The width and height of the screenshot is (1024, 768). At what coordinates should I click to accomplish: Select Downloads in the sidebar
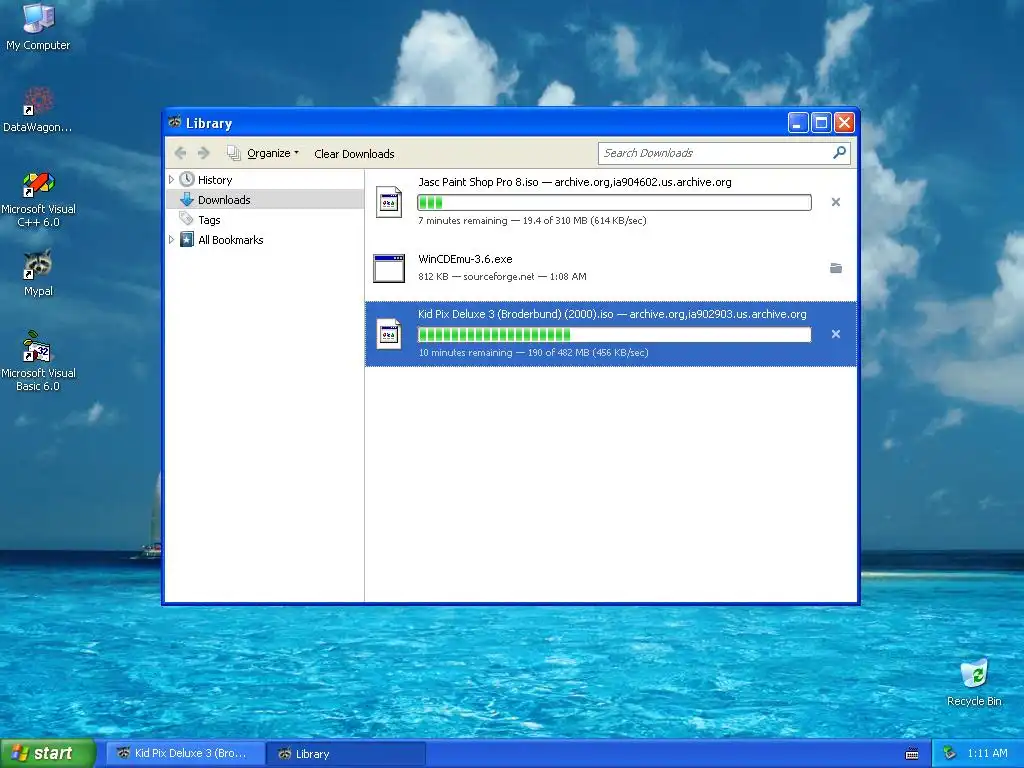[x=224, y=200]
